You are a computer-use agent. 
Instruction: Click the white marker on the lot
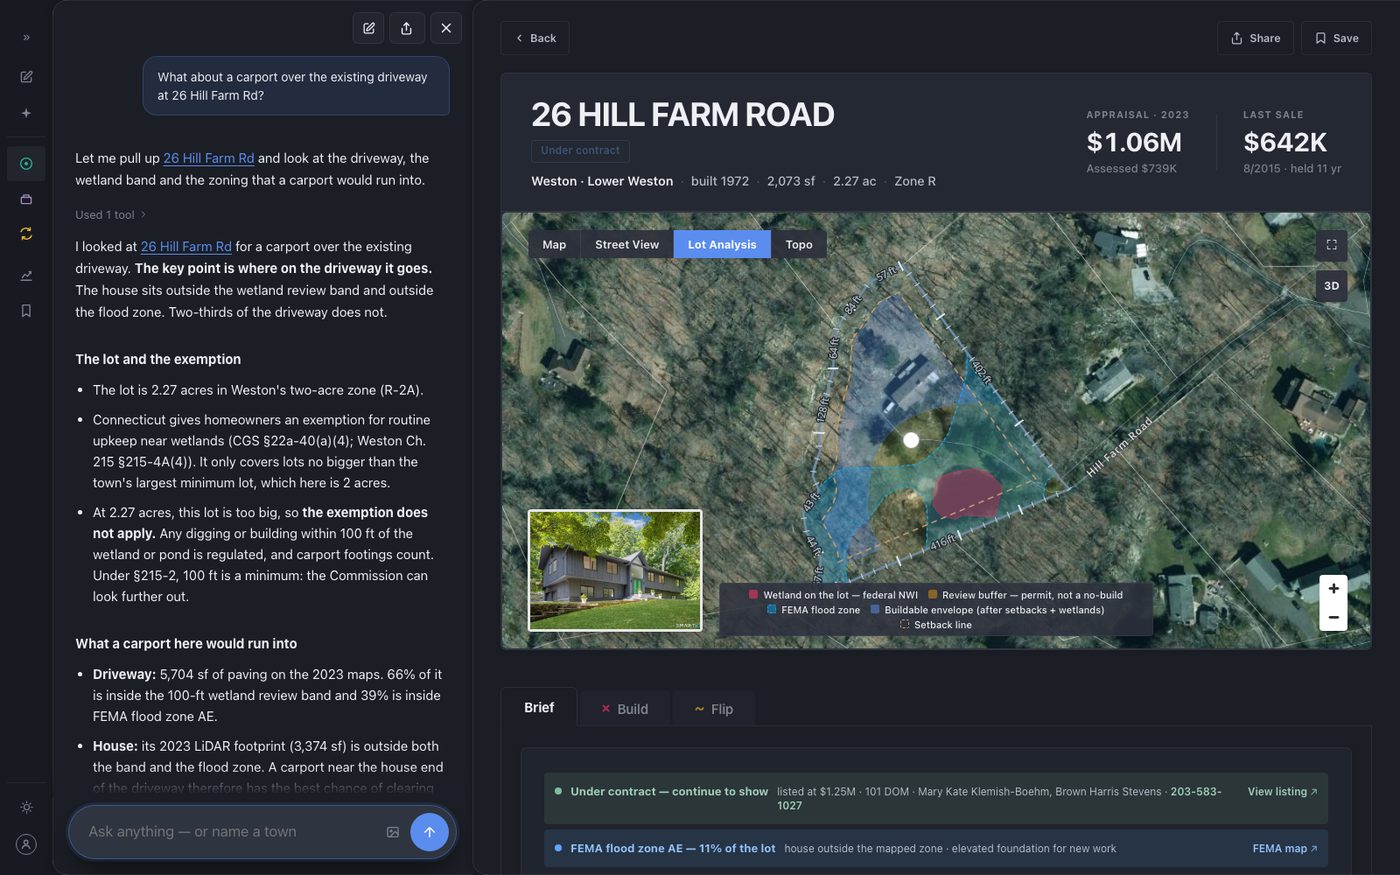(x=911, y=440)
